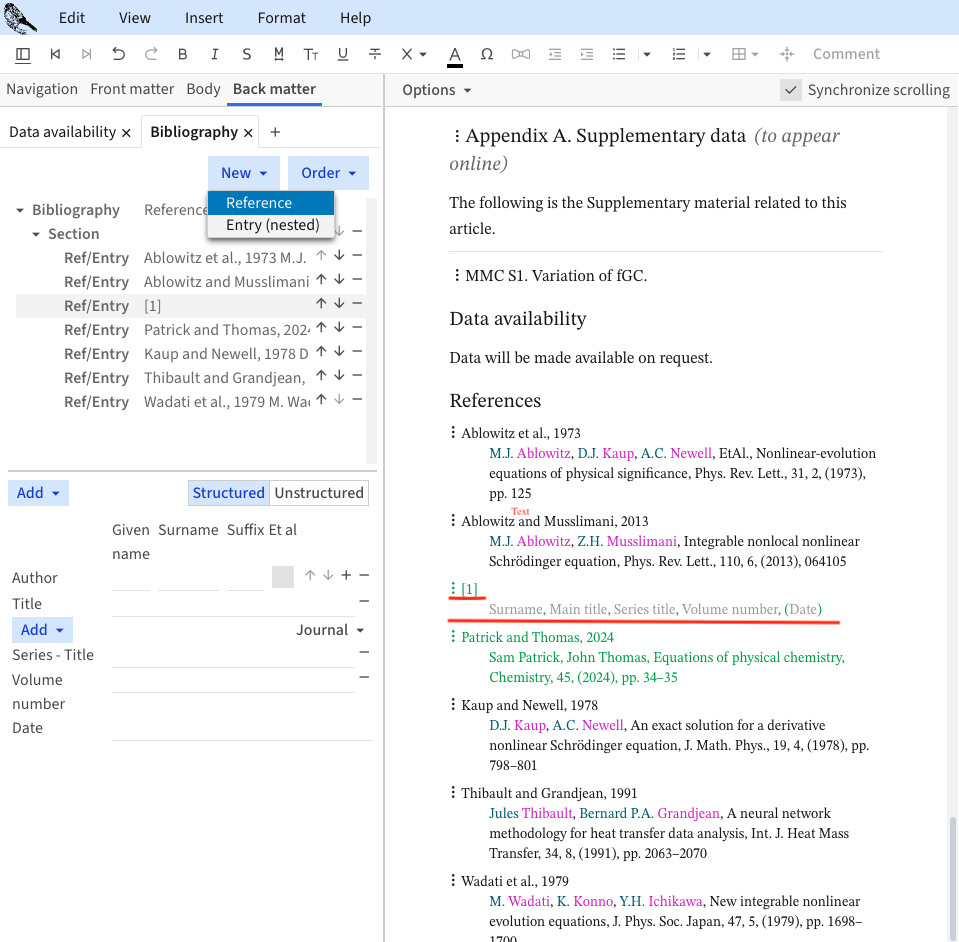Open the Order dropdown button
Image resolution: width=959 pixels, height=942 pixels.
tap(328, 173)
